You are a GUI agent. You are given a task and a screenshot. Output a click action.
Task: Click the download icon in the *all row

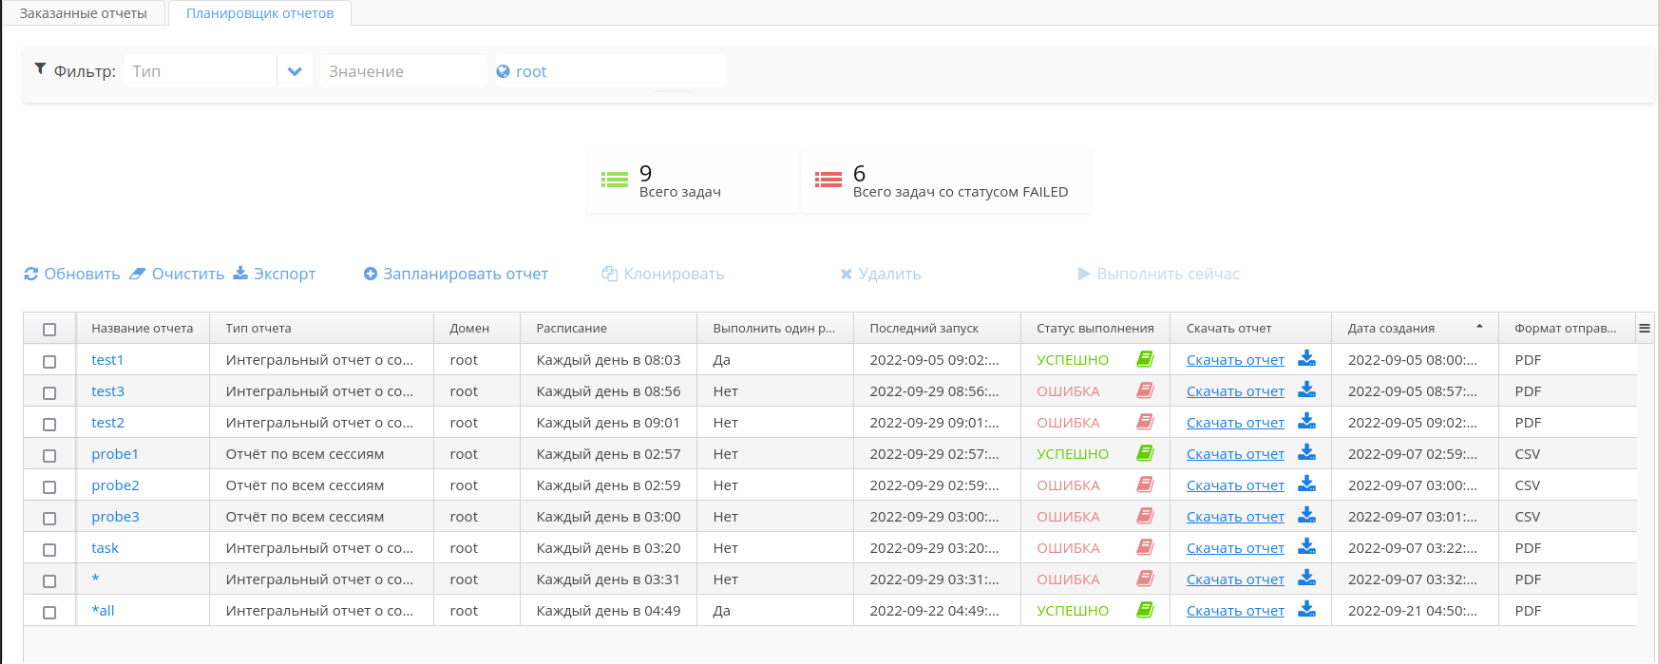click(1307, 610)
